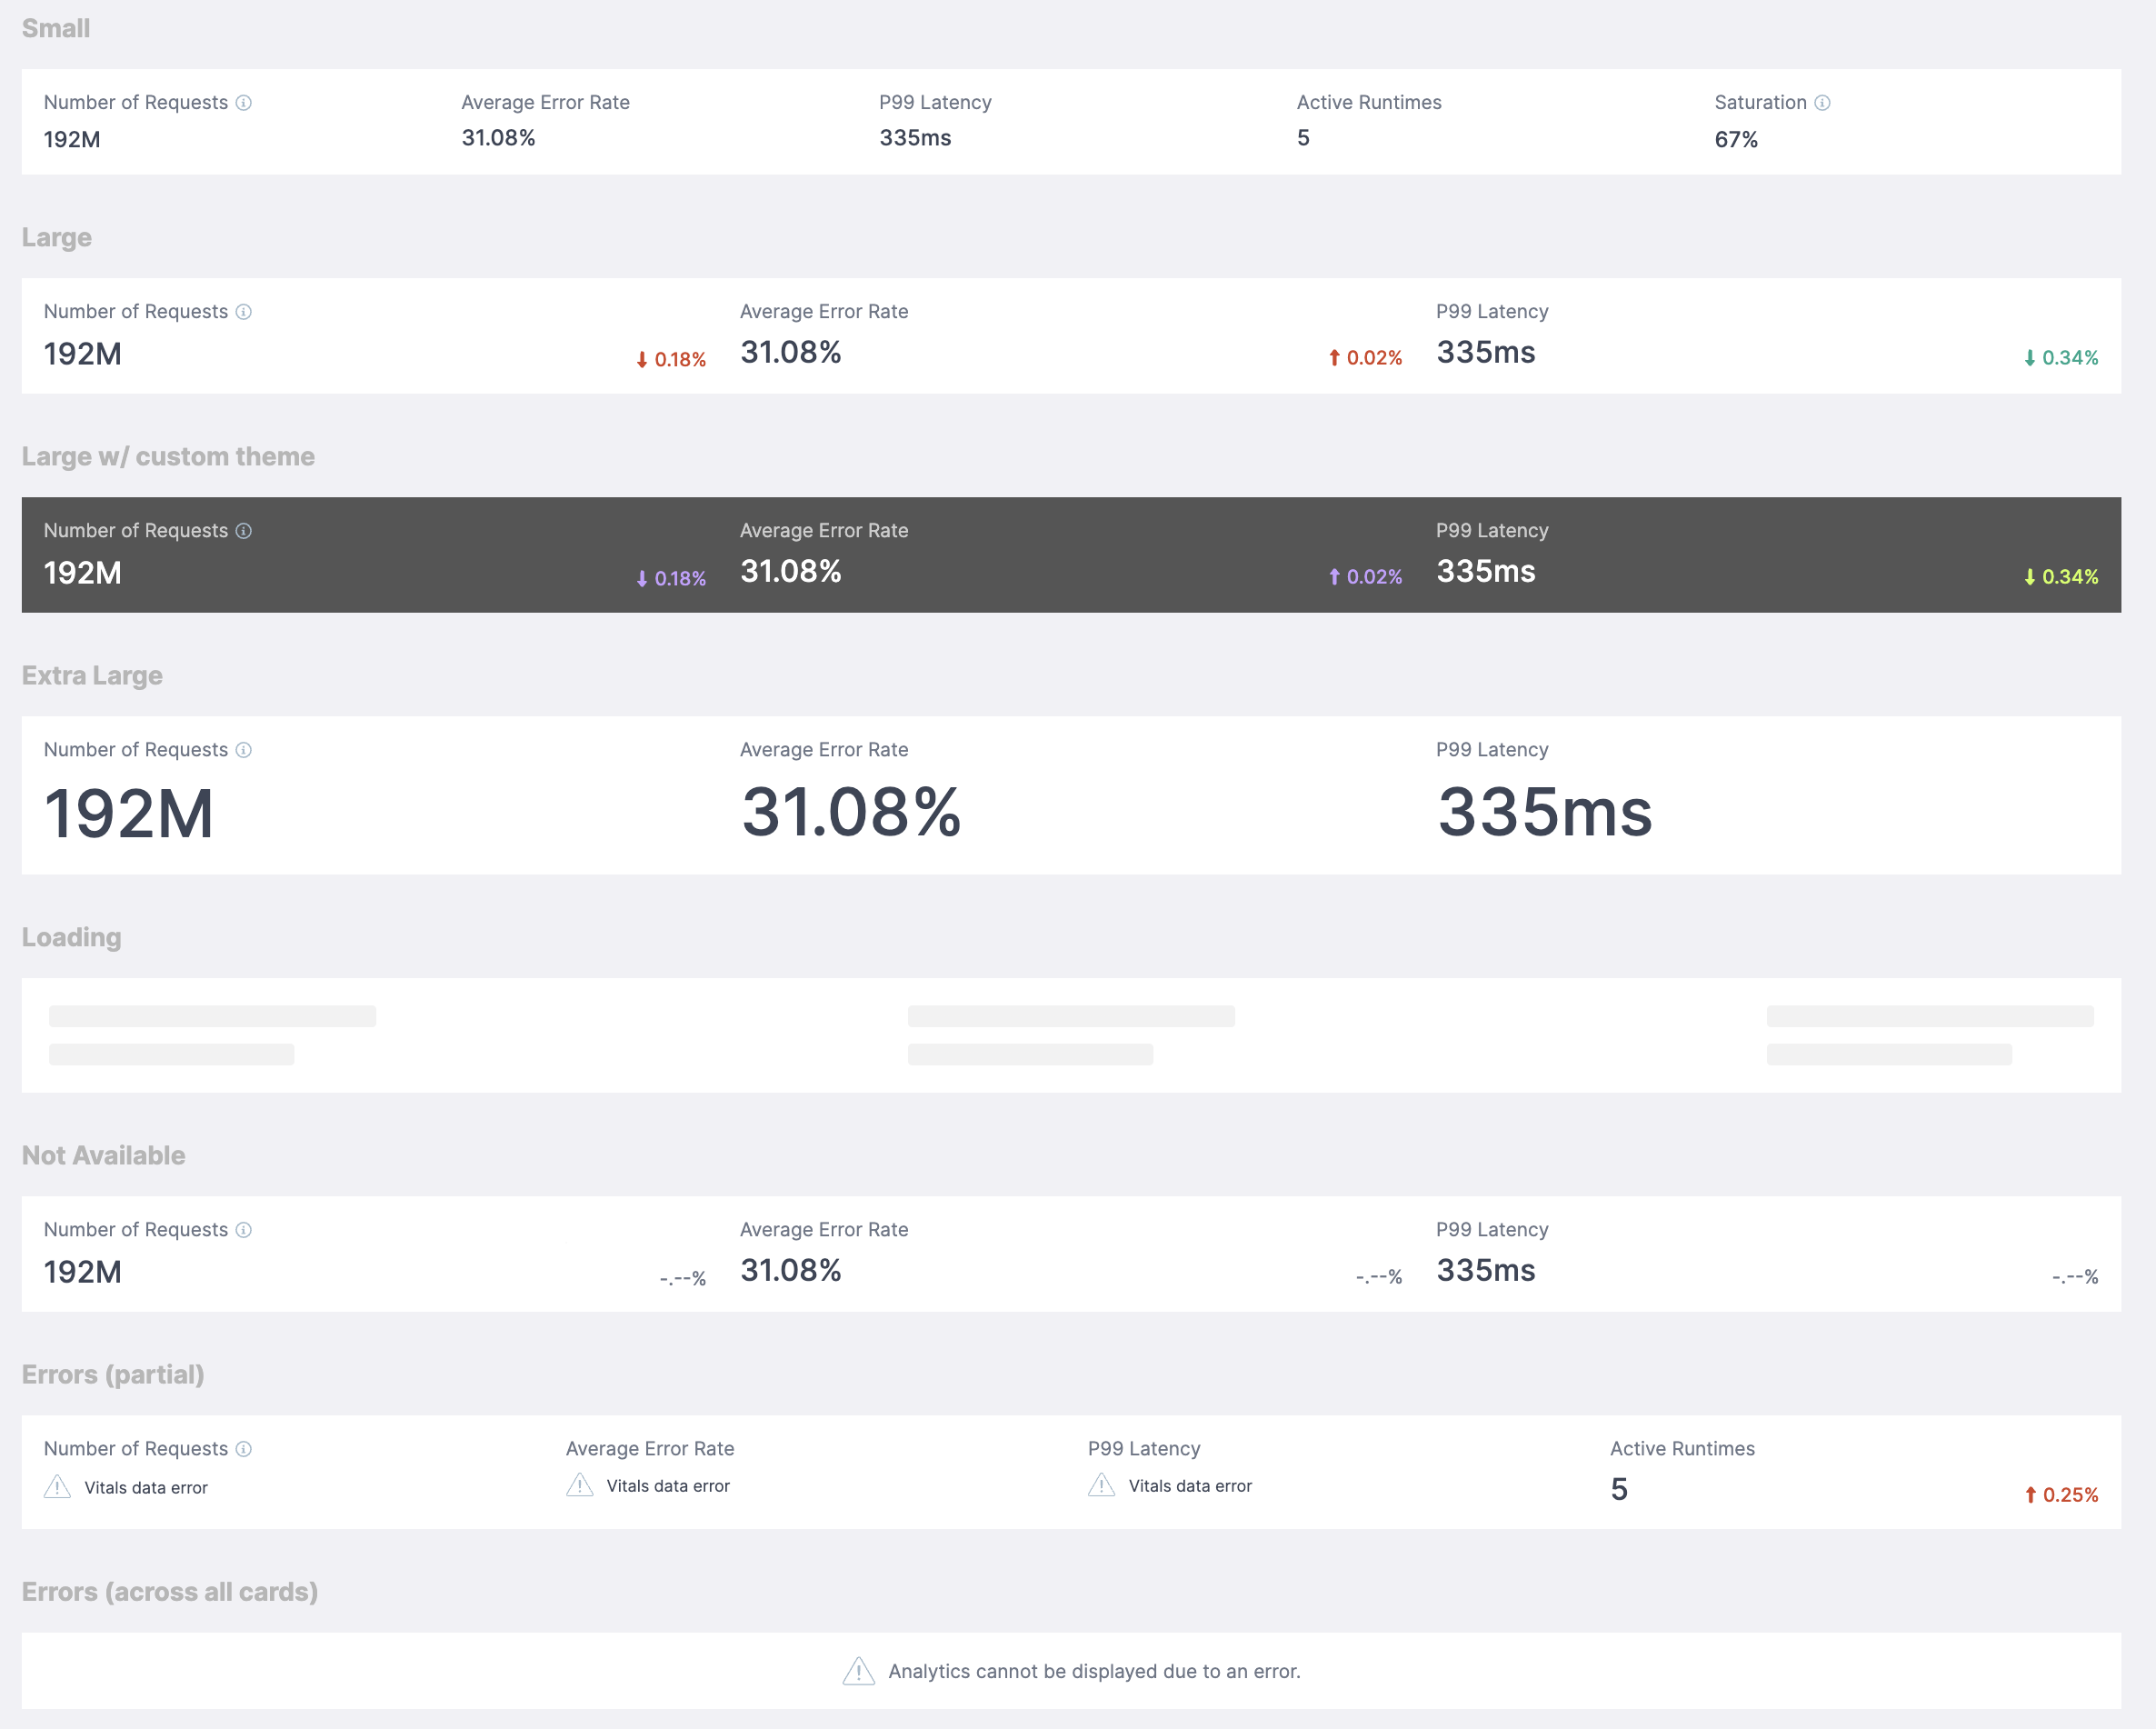
Task: Click the 192M value in Small card
Action: click(72, 140)
